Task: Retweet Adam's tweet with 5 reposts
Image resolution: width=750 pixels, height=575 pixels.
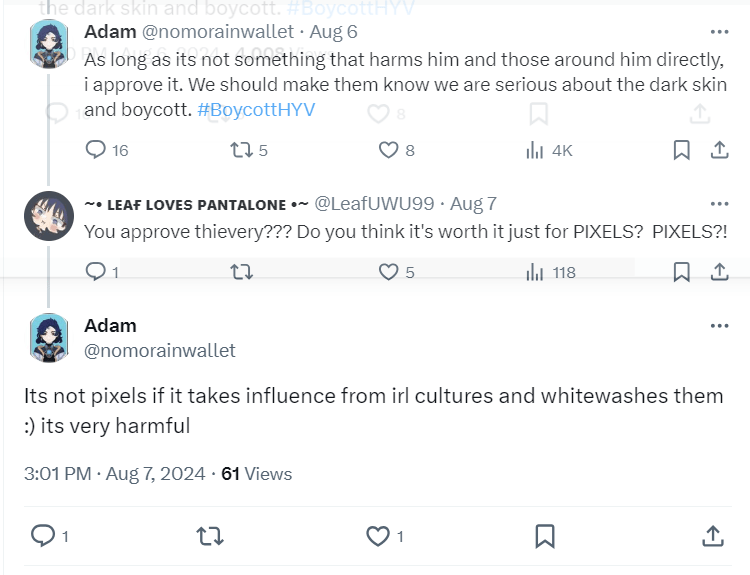Action: pyautogui.click(x=239, y=150)
